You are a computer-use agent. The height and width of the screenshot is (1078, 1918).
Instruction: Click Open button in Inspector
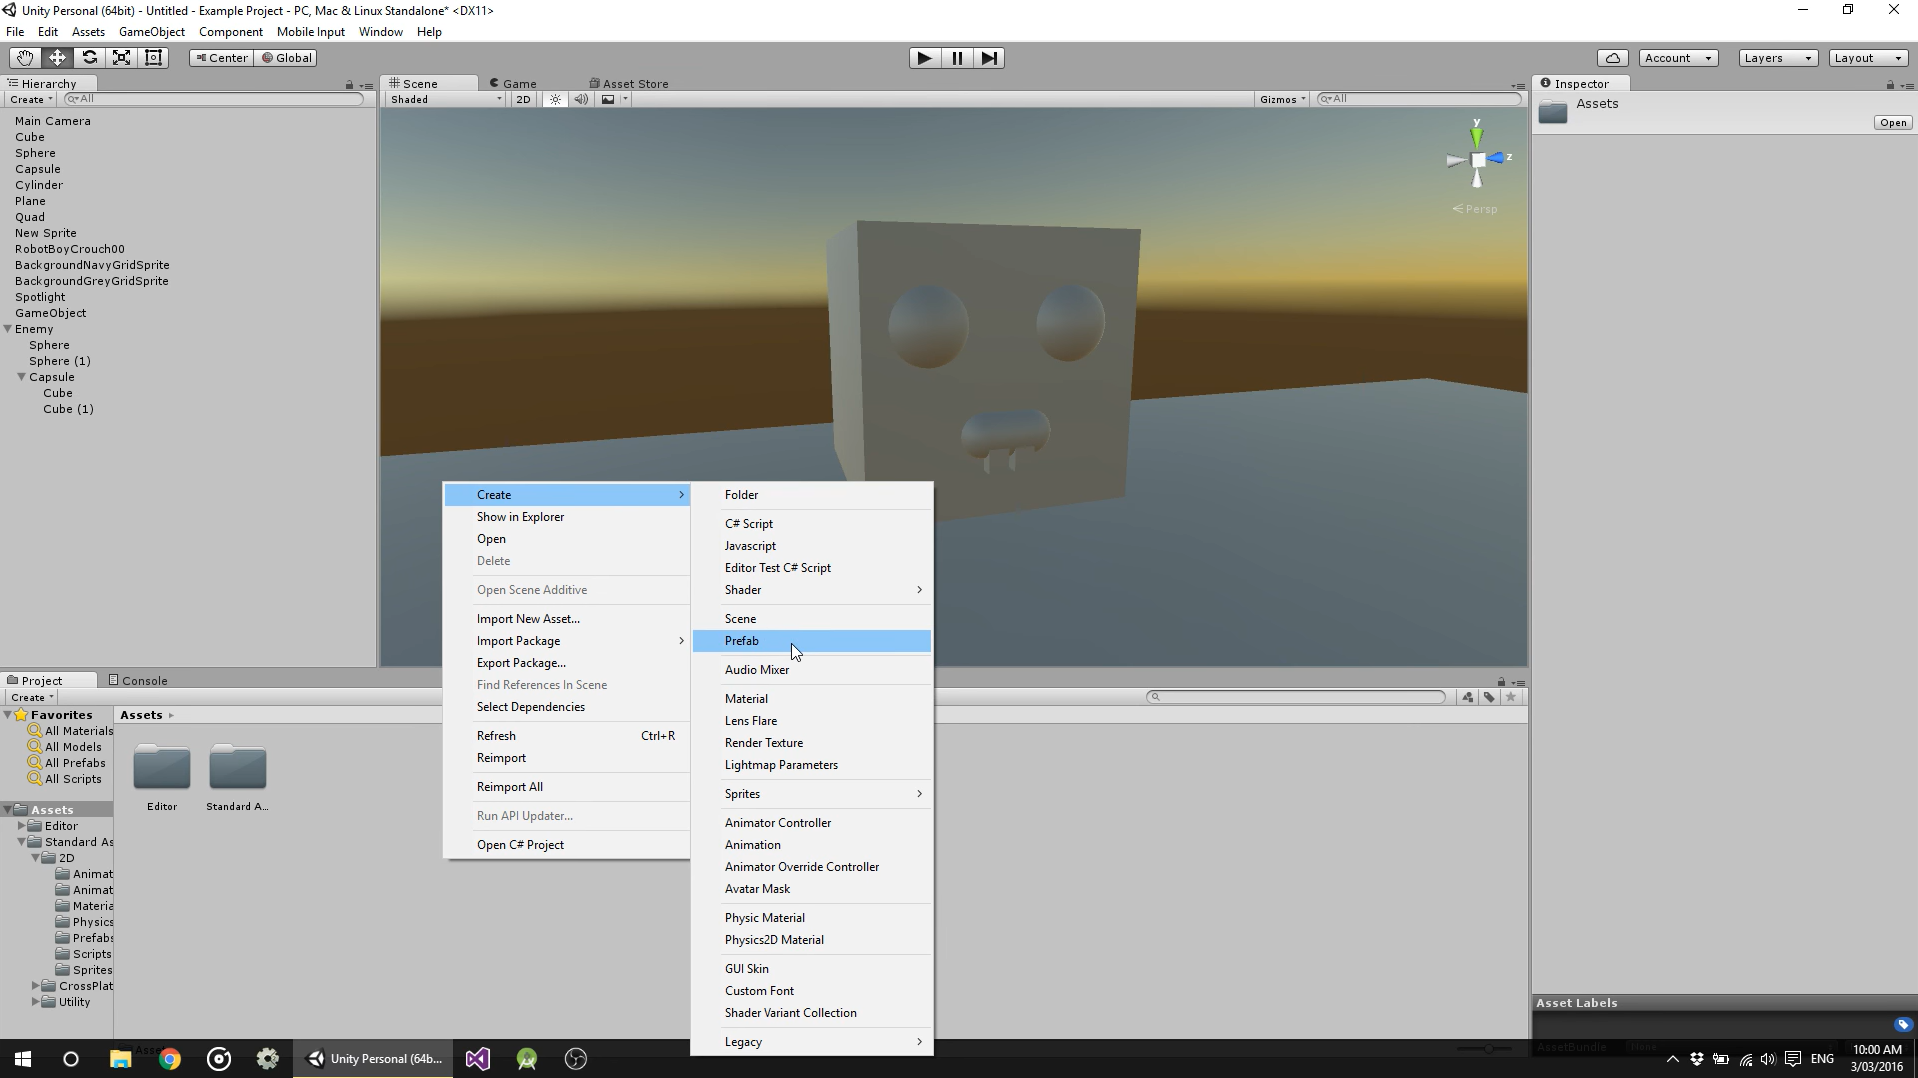(x=1892, y=123)
